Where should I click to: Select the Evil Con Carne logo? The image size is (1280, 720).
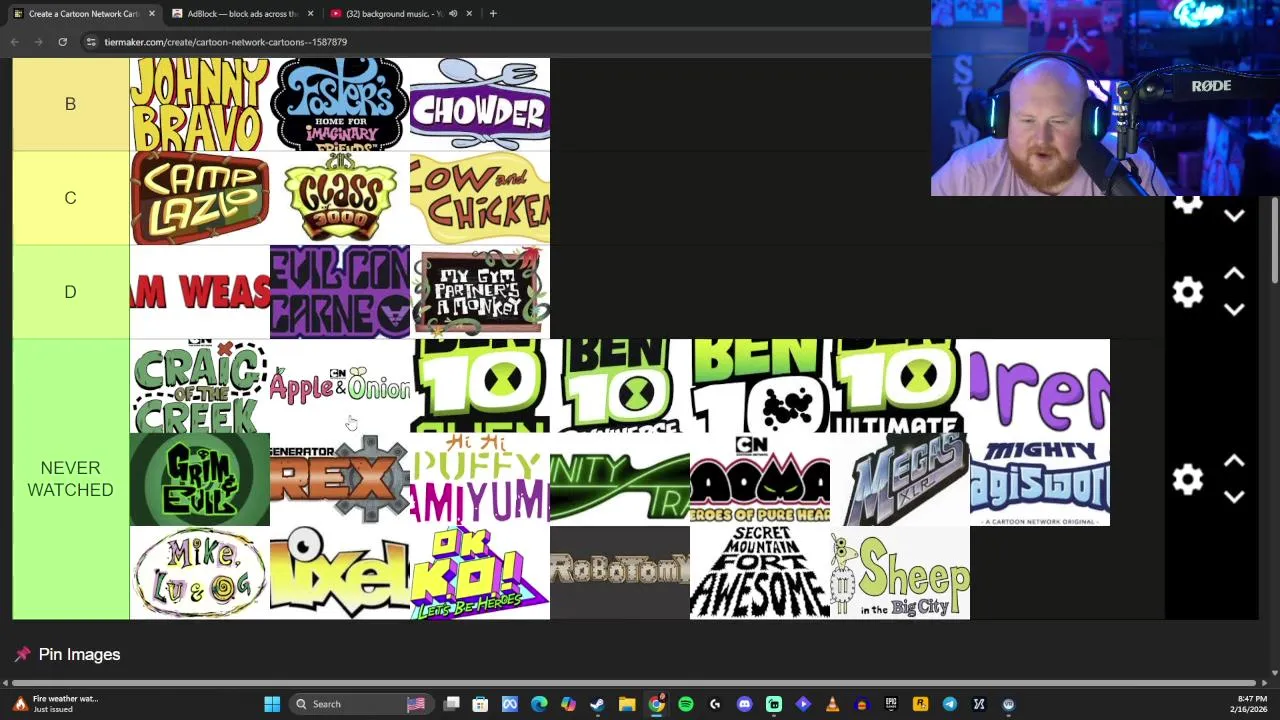pyautogui.click(x=340, y=292)
